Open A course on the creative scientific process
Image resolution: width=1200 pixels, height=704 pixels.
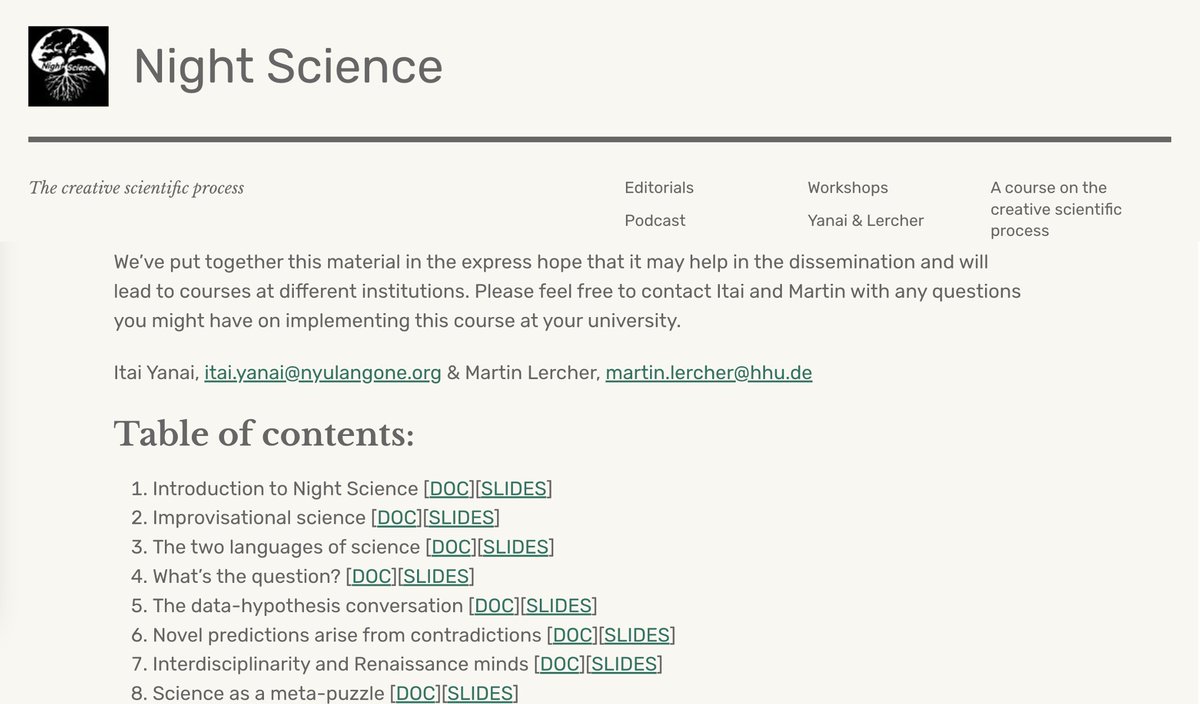pos(1056,209)
